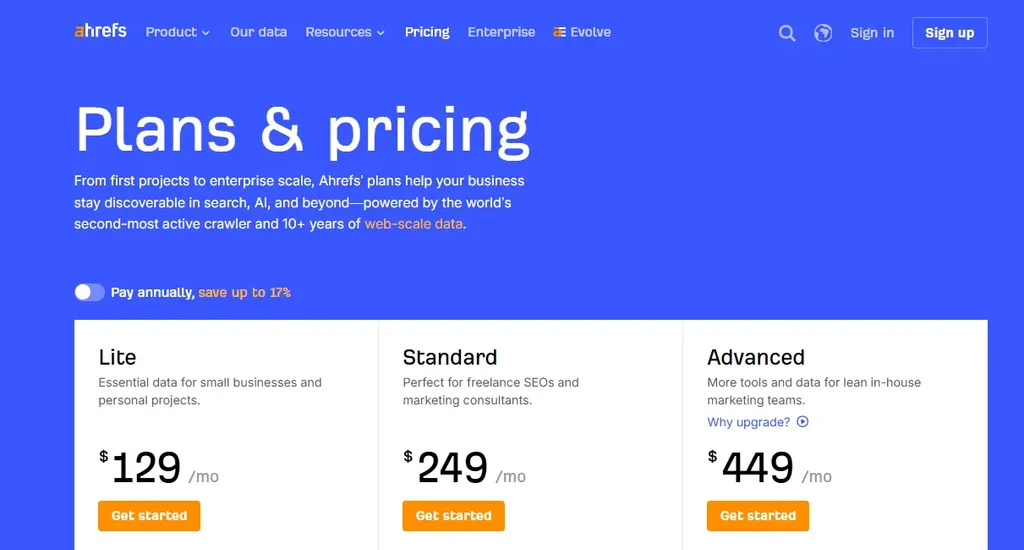Open the Pricing nav item
The height and width of the screenshot is (550, 1024).
pyautogui.click(x=427, y=32)
